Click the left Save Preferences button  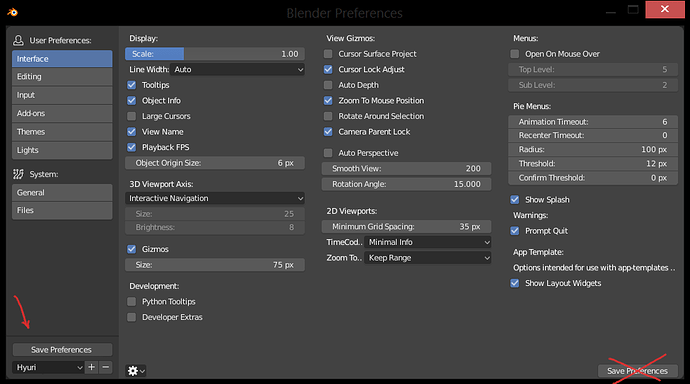click(62, 350)
